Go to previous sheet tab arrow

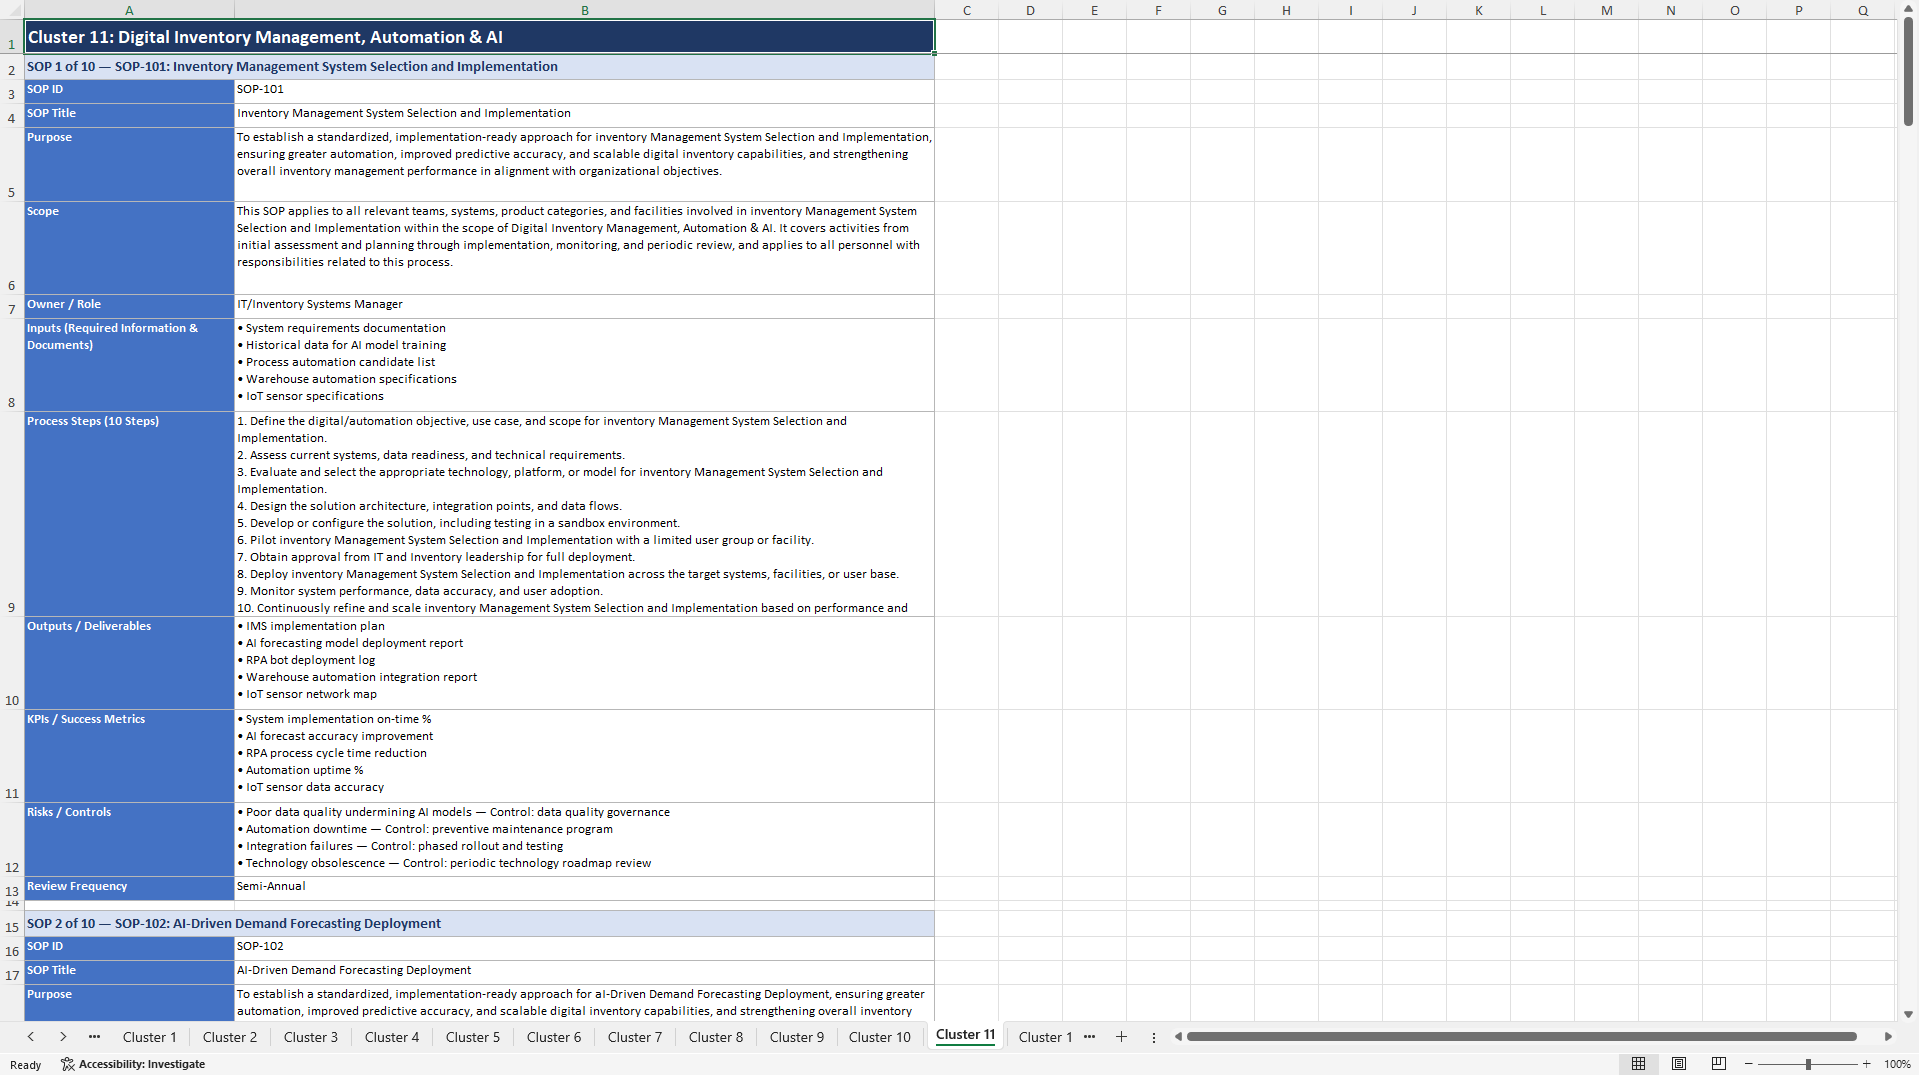[x=31, y=1037]
